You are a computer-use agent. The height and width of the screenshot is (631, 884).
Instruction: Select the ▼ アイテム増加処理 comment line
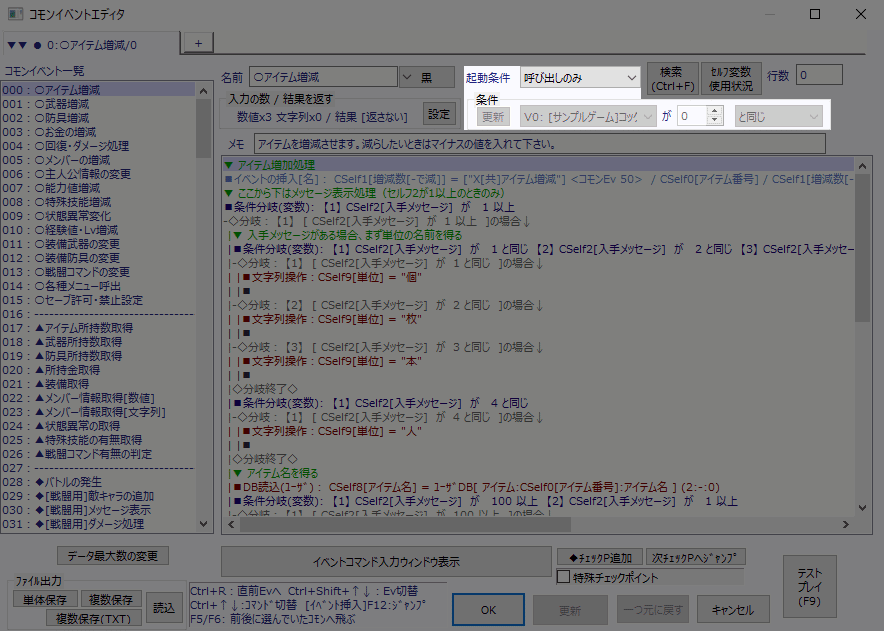[539, 165]
